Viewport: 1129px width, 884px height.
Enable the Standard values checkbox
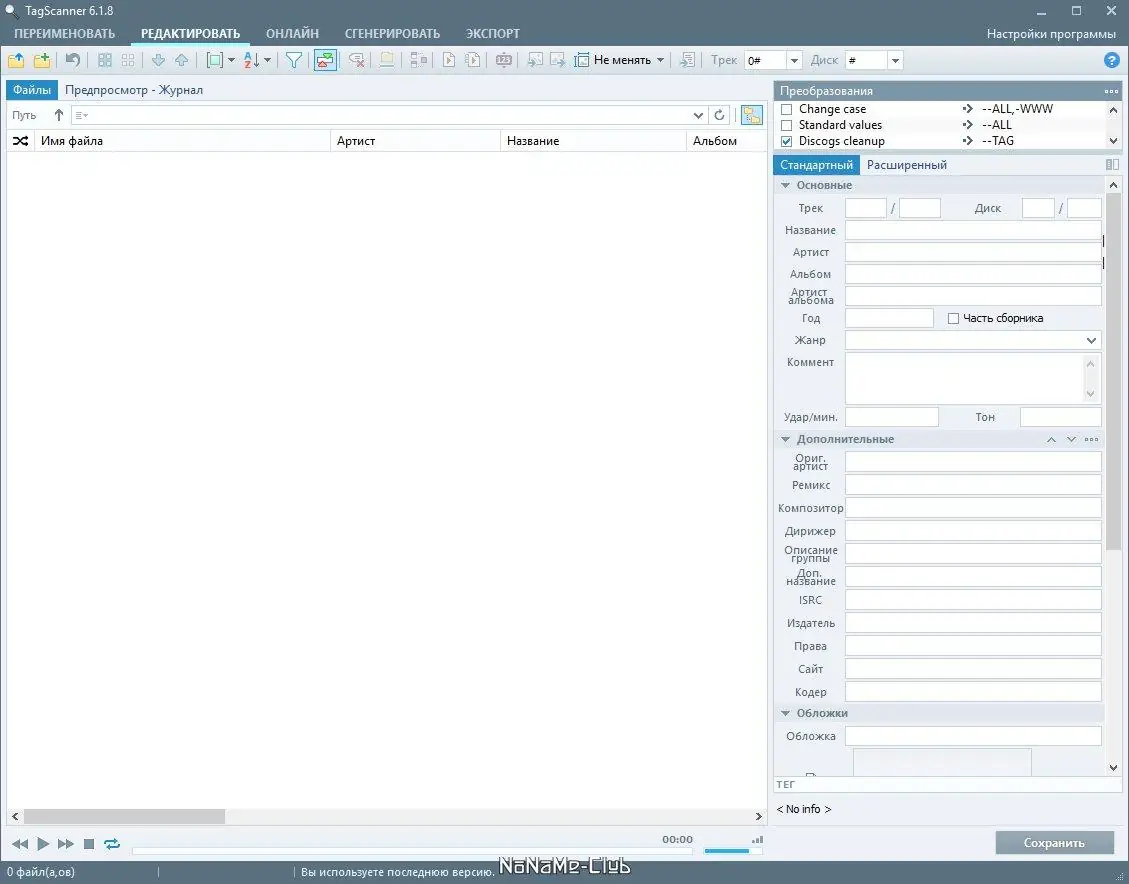tap(786, 125)
